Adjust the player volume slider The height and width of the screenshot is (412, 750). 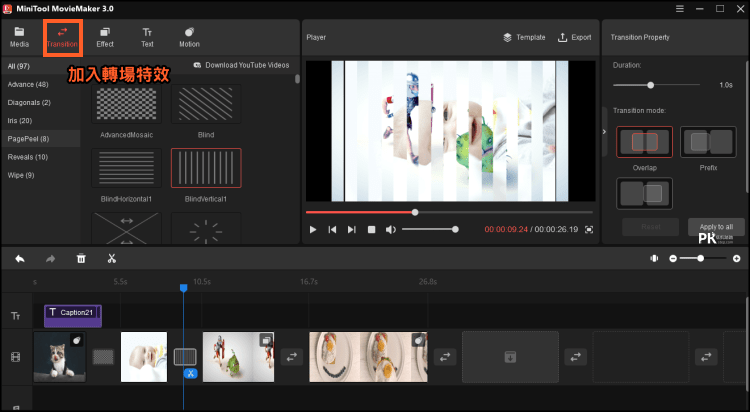pyautogui.click(x=430, y=230)
